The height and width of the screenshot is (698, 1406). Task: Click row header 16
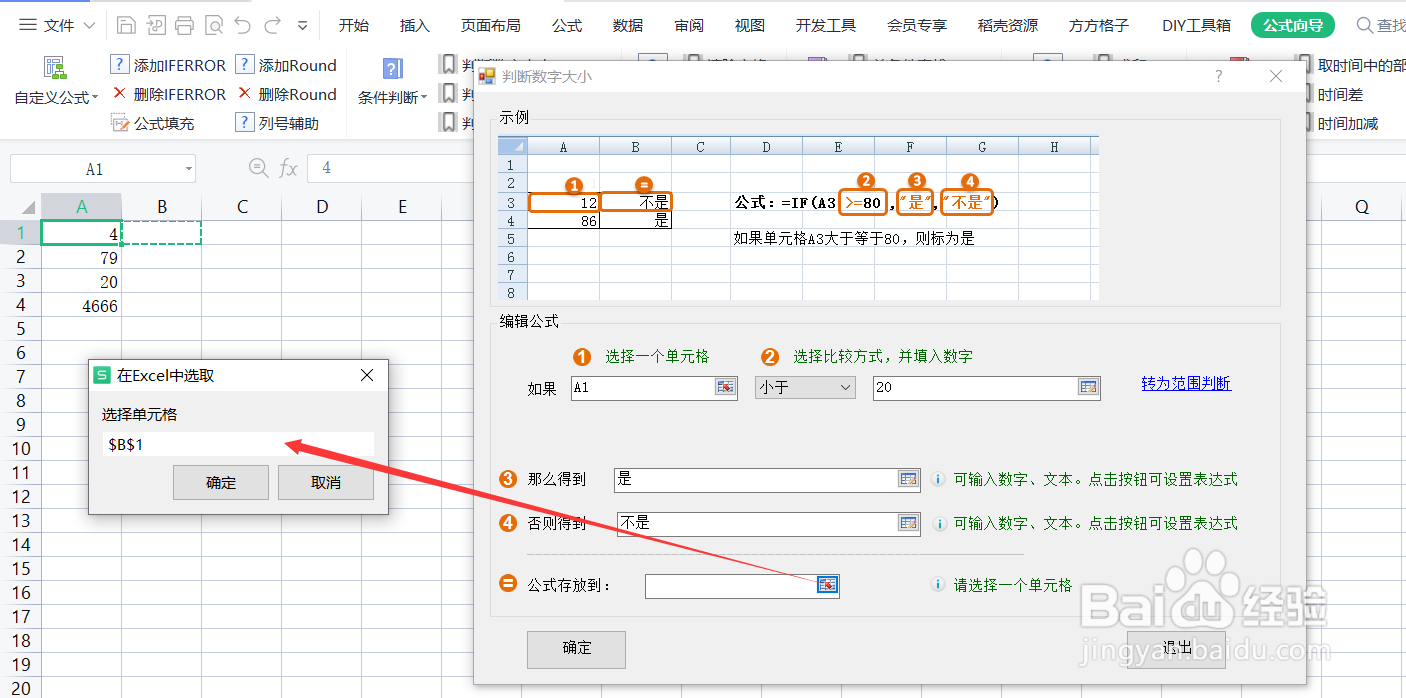20,593
